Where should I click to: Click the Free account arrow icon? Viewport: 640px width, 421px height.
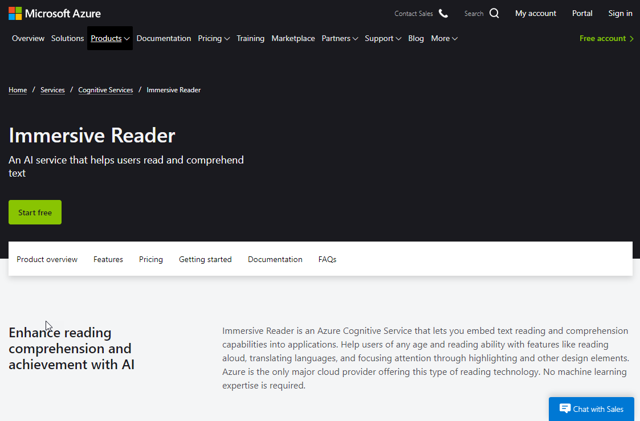[631, 39]
